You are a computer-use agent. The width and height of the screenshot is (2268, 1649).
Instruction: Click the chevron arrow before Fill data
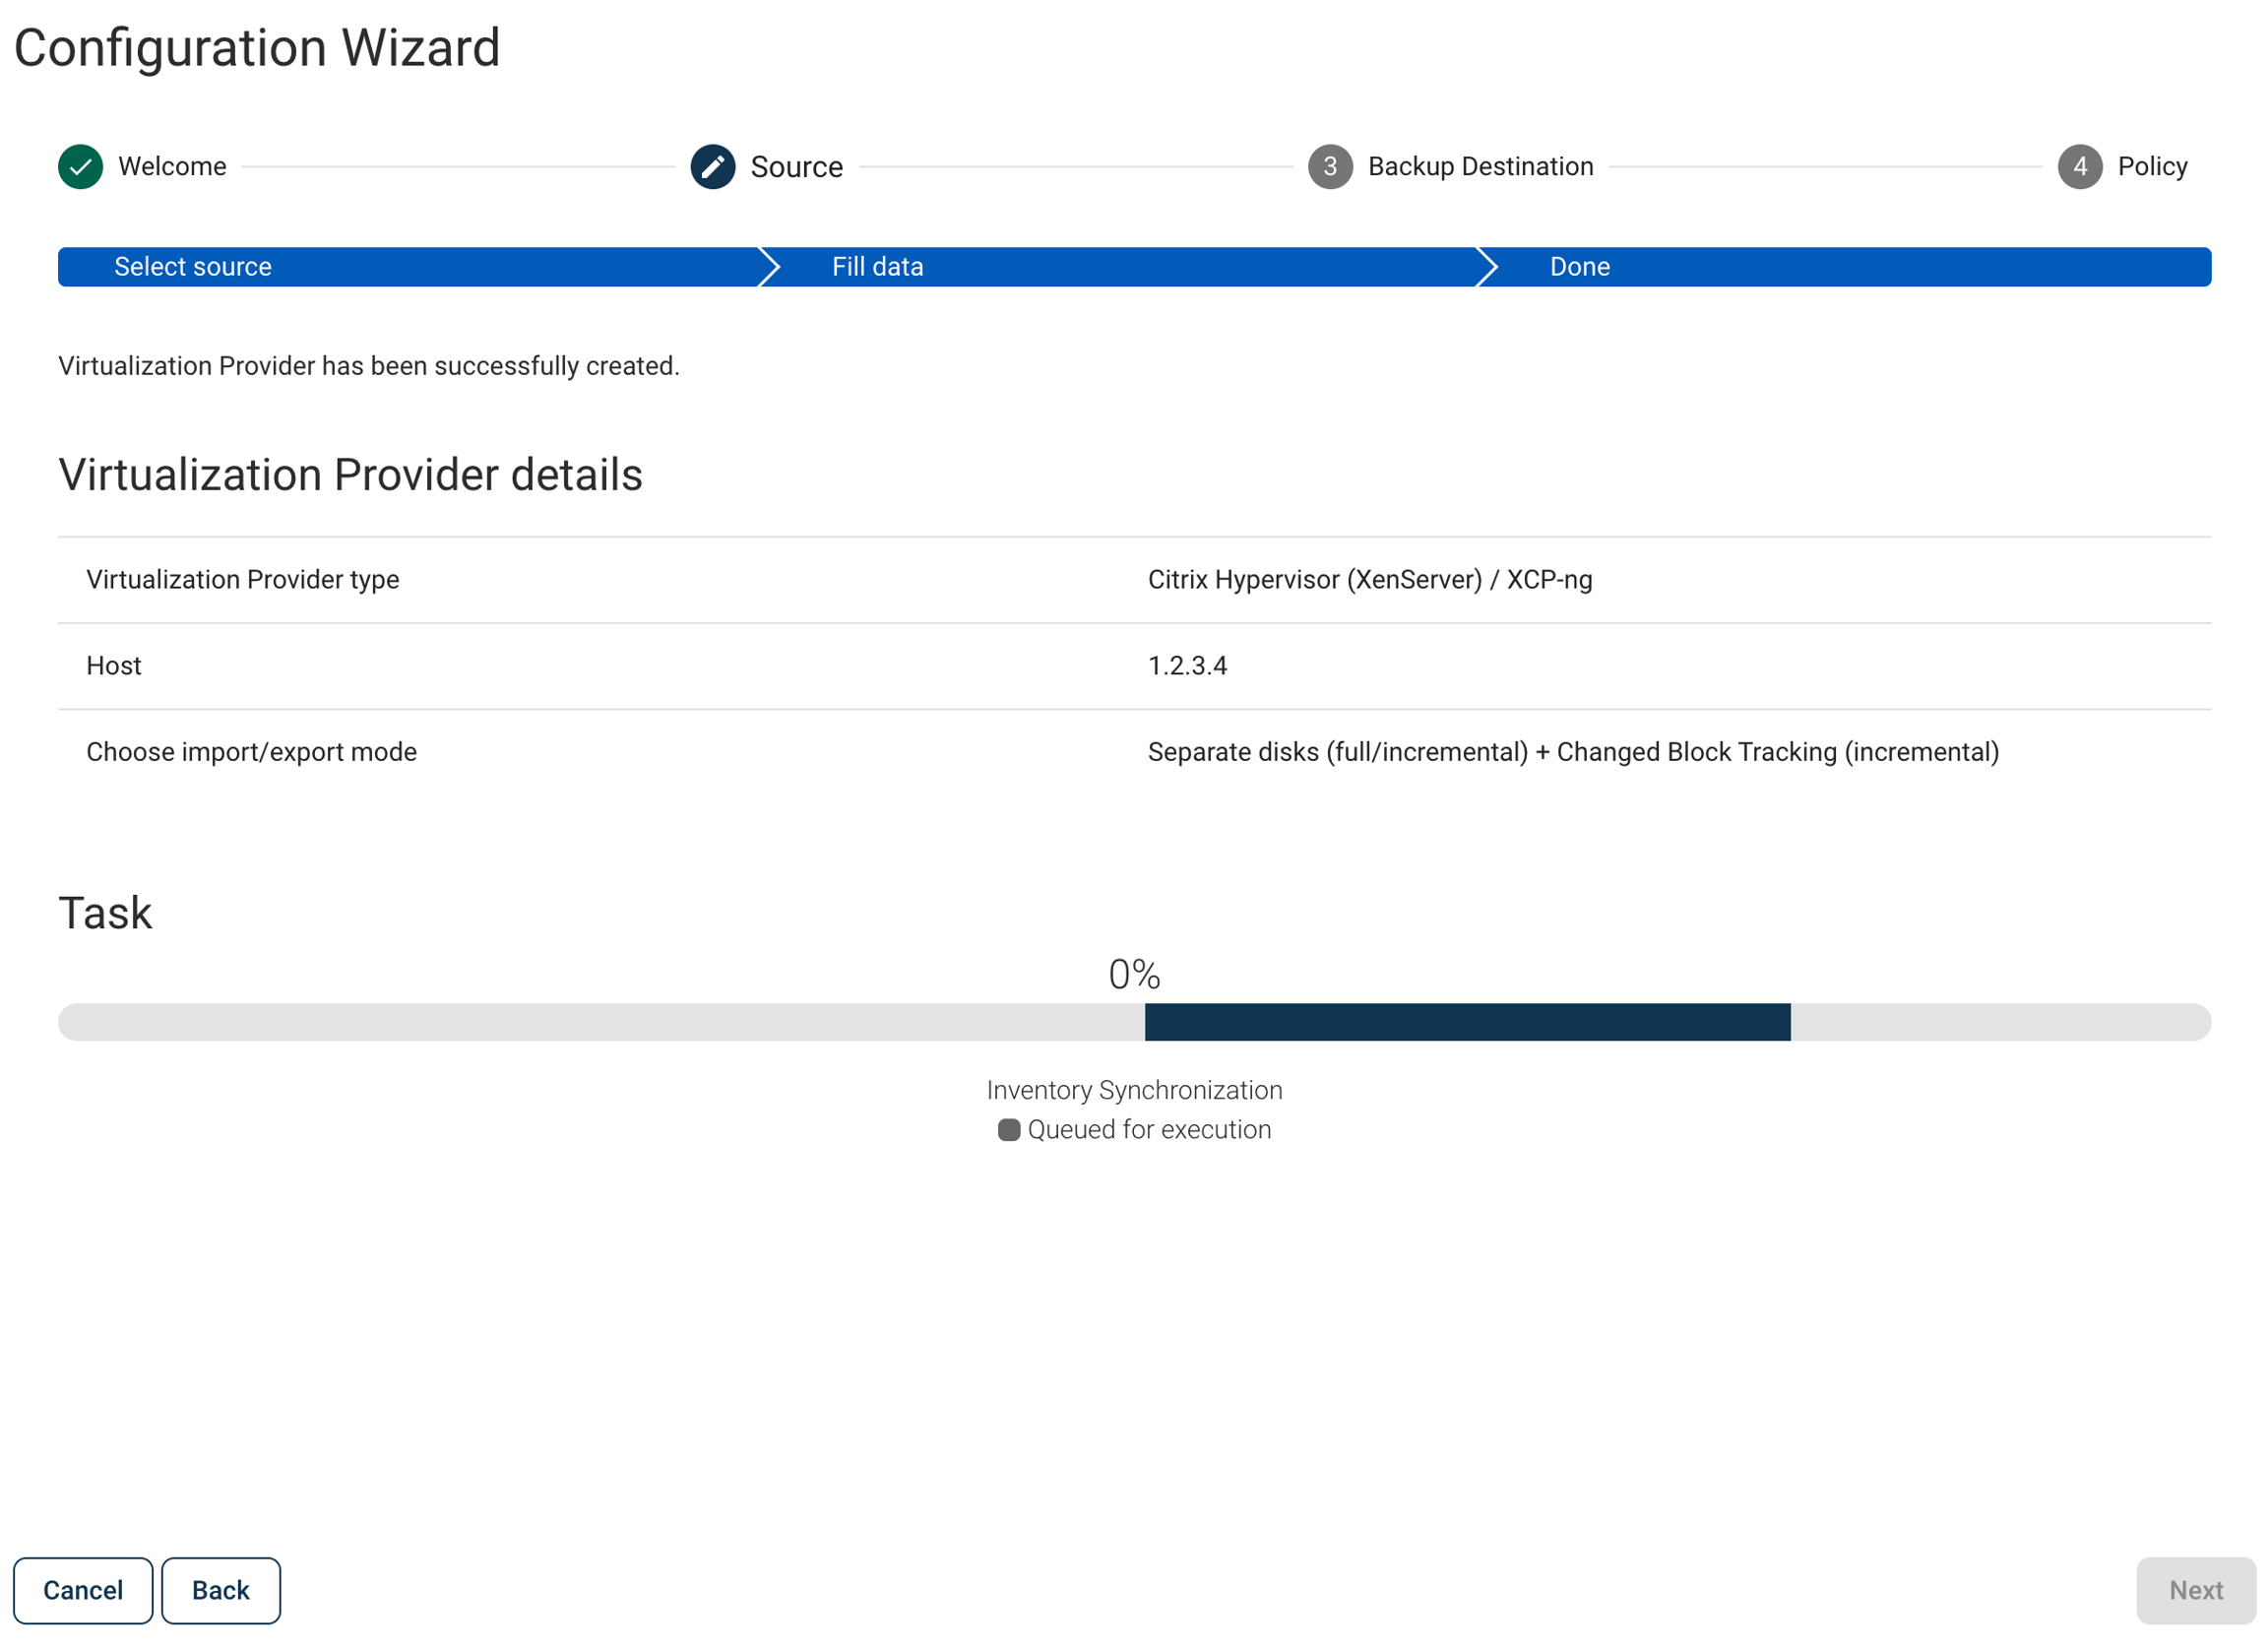click(768, 267)
